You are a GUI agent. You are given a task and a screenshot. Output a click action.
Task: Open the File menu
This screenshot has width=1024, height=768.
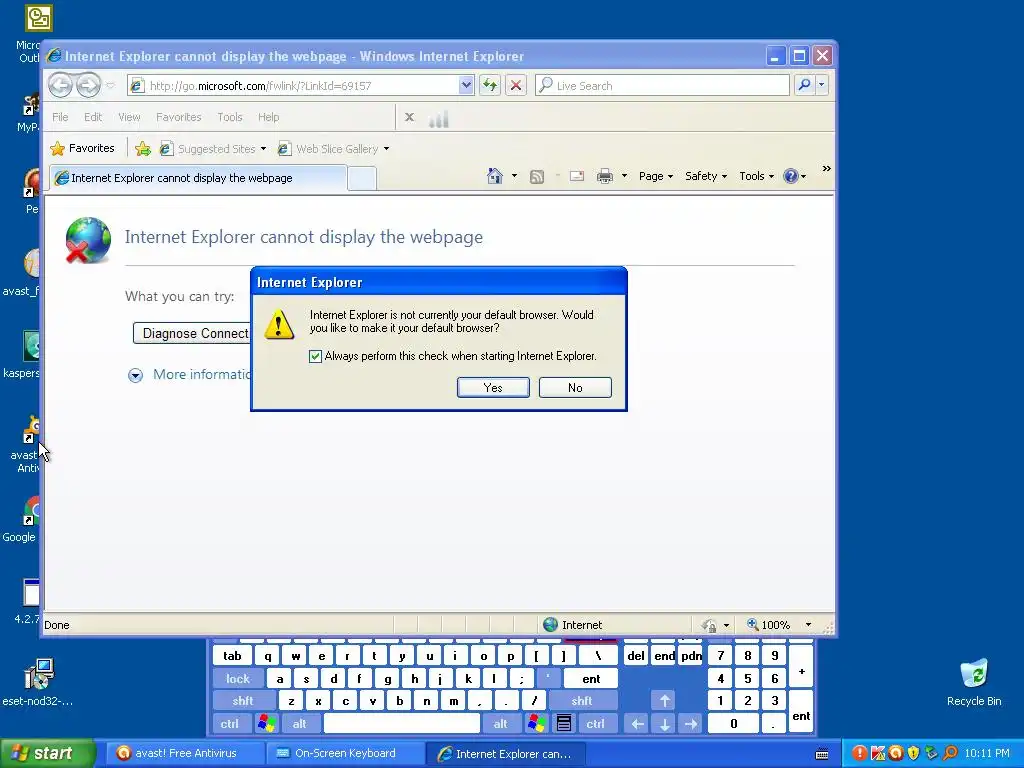pos(60,117)
